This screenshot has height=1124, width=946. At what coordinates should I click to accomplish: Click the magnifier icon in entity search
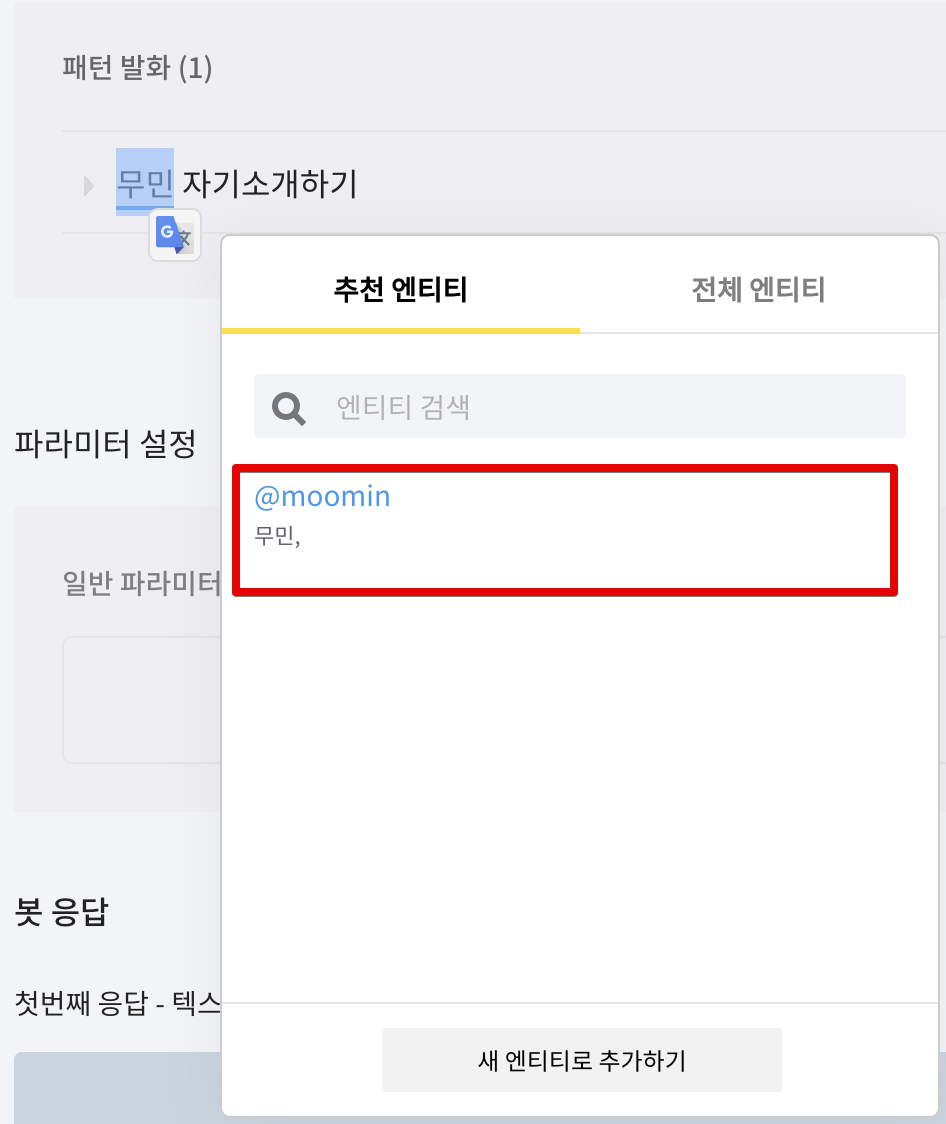(289, 409)
